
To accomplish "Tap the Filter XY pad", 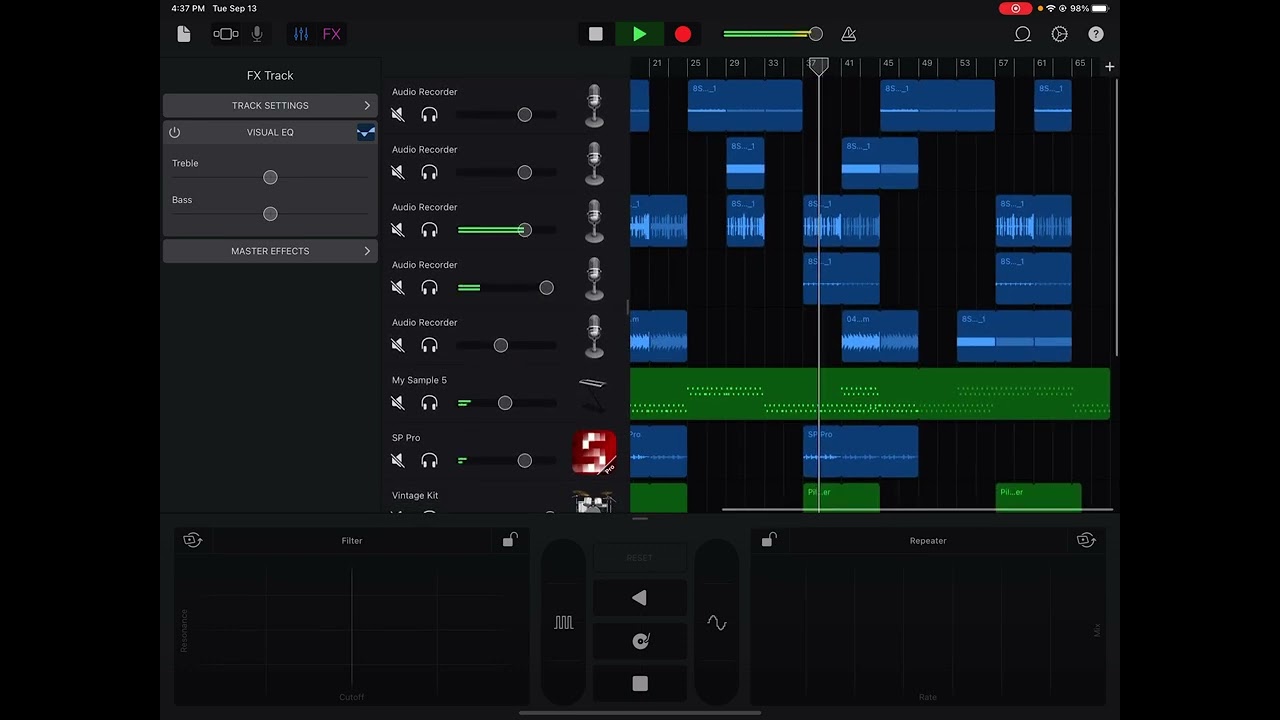I will 352,628.
